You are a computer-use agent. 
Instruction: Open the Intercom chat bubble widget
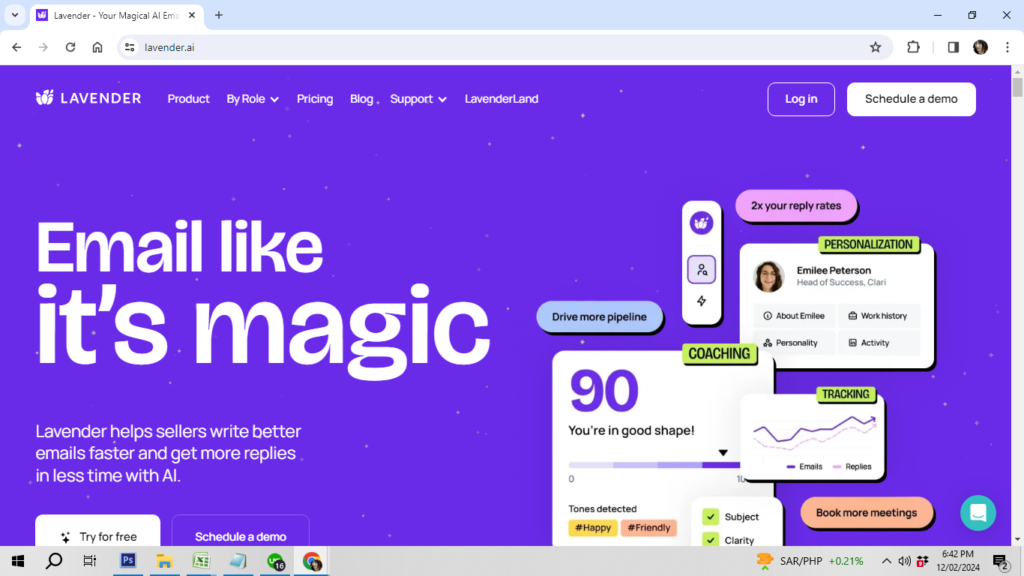click(978, 513)
